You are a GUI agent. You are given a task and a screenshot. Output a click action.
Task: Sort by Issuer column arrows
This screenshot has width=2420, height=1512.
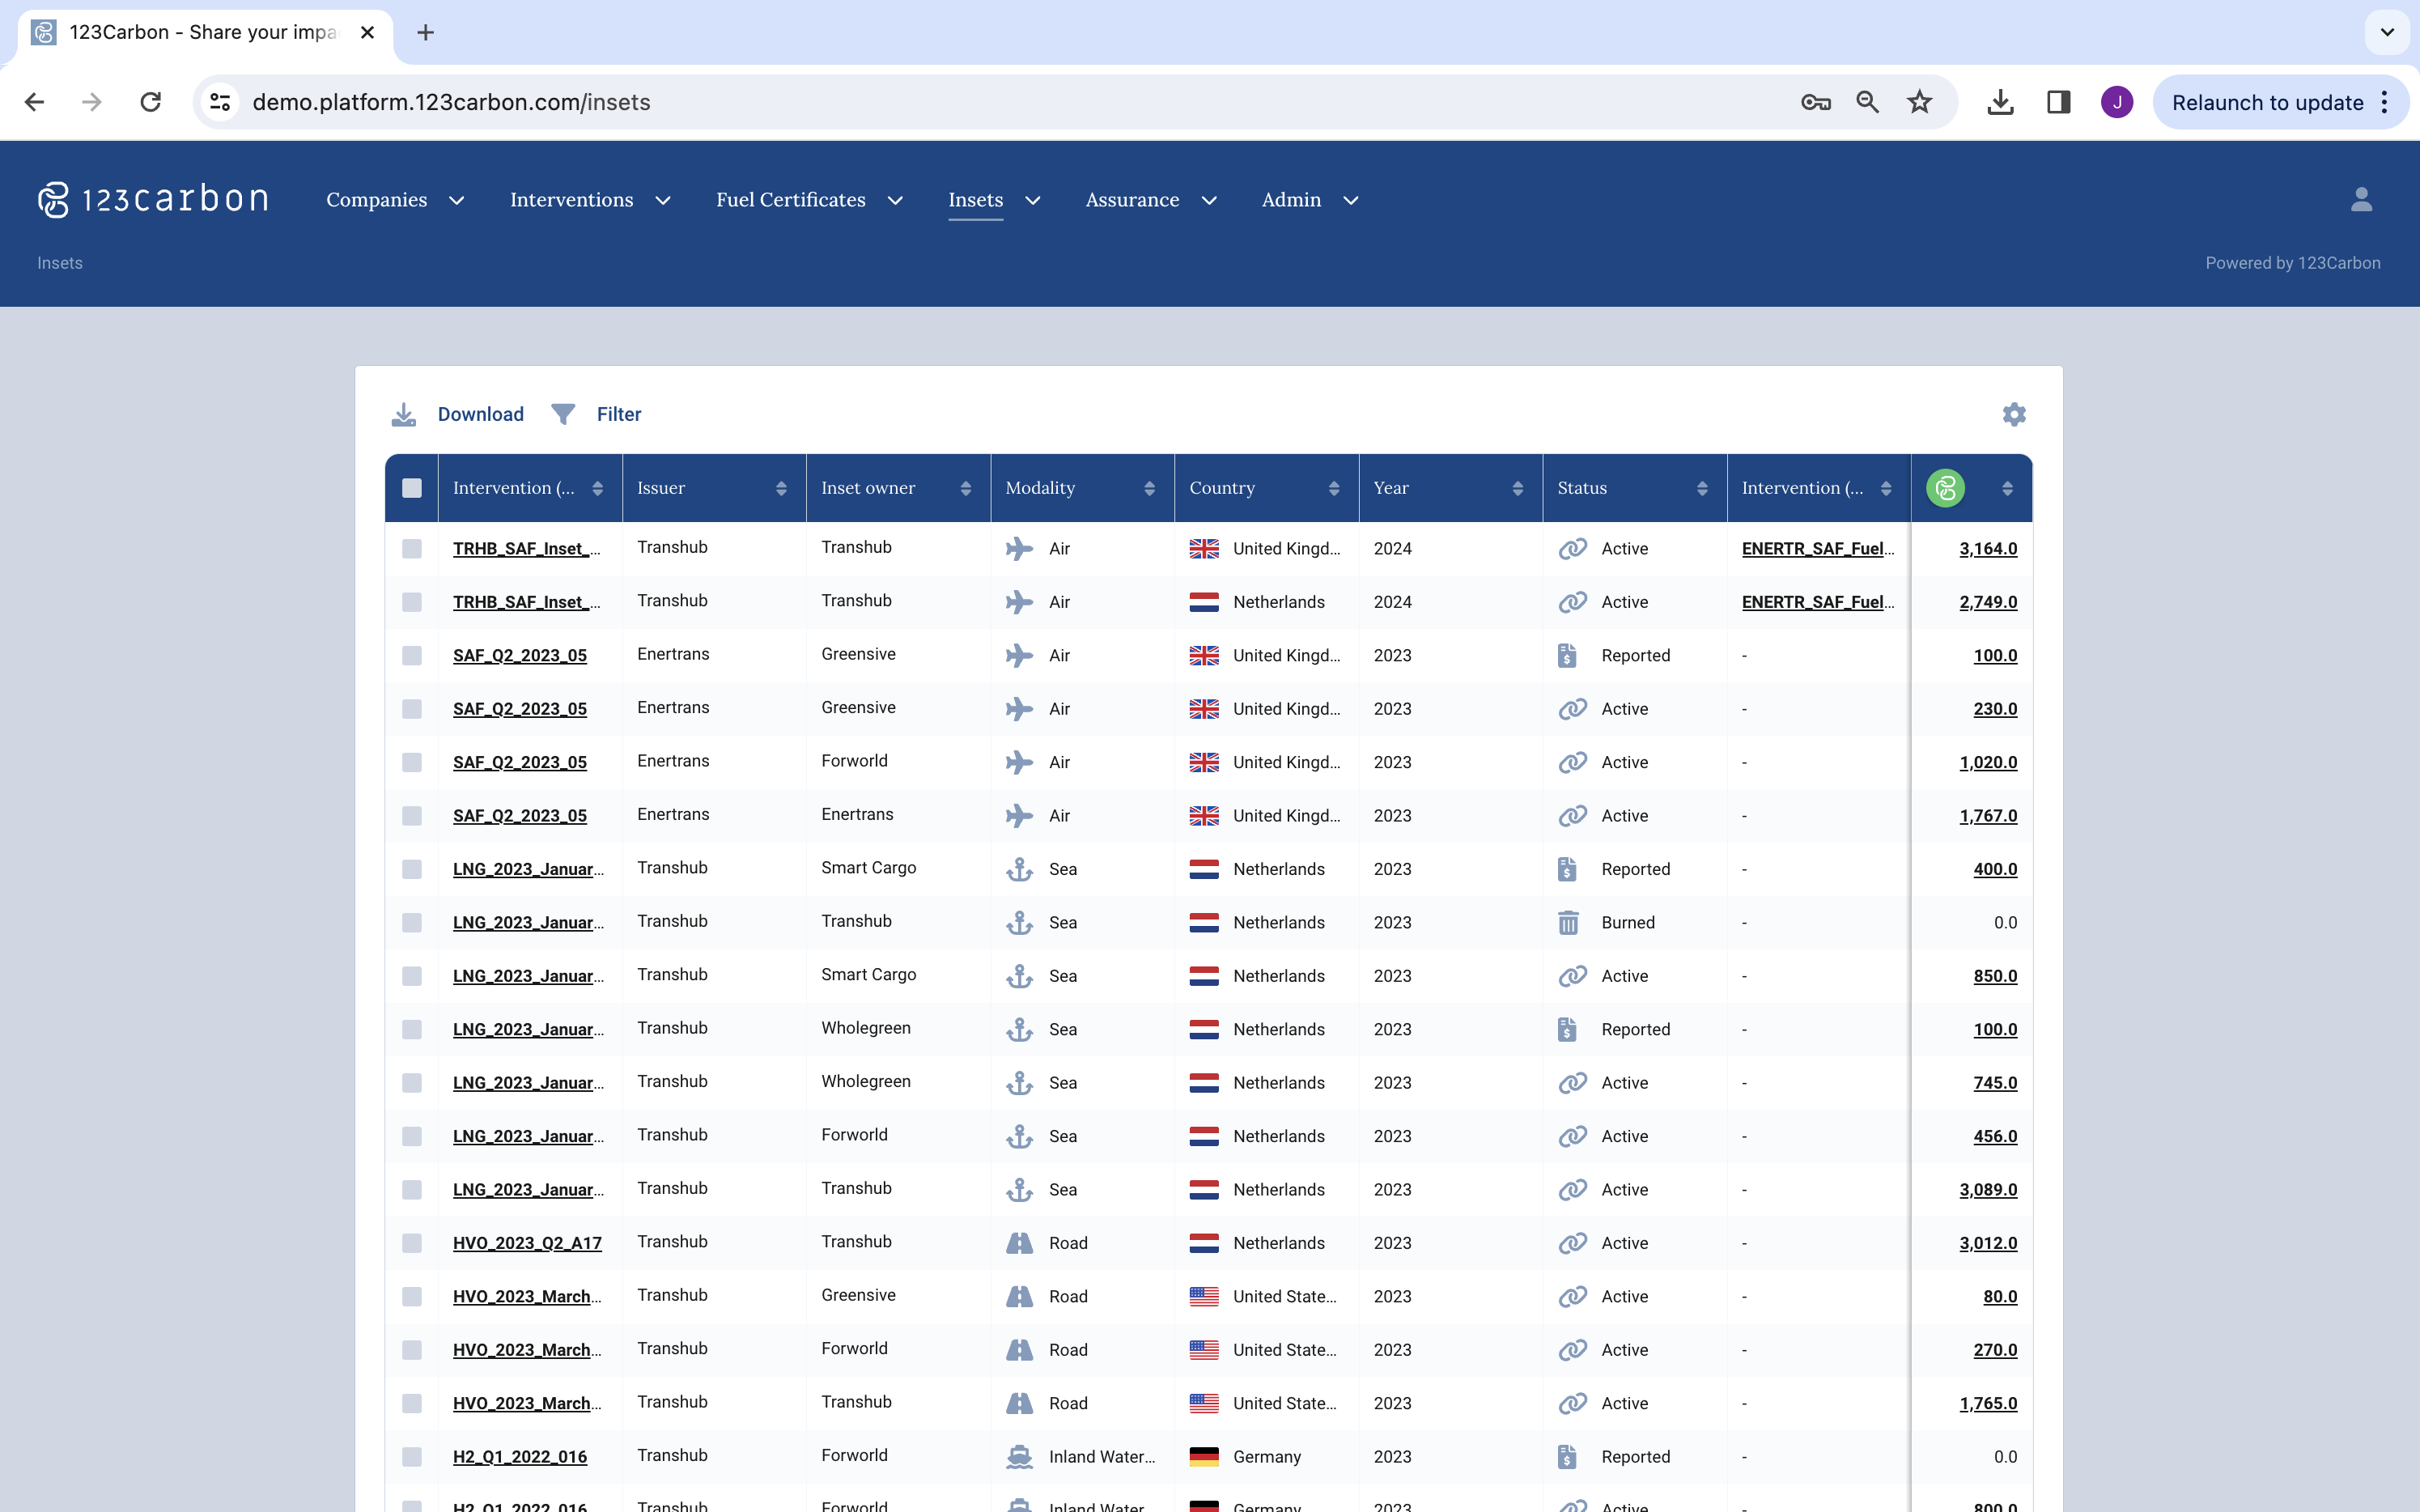781,488
